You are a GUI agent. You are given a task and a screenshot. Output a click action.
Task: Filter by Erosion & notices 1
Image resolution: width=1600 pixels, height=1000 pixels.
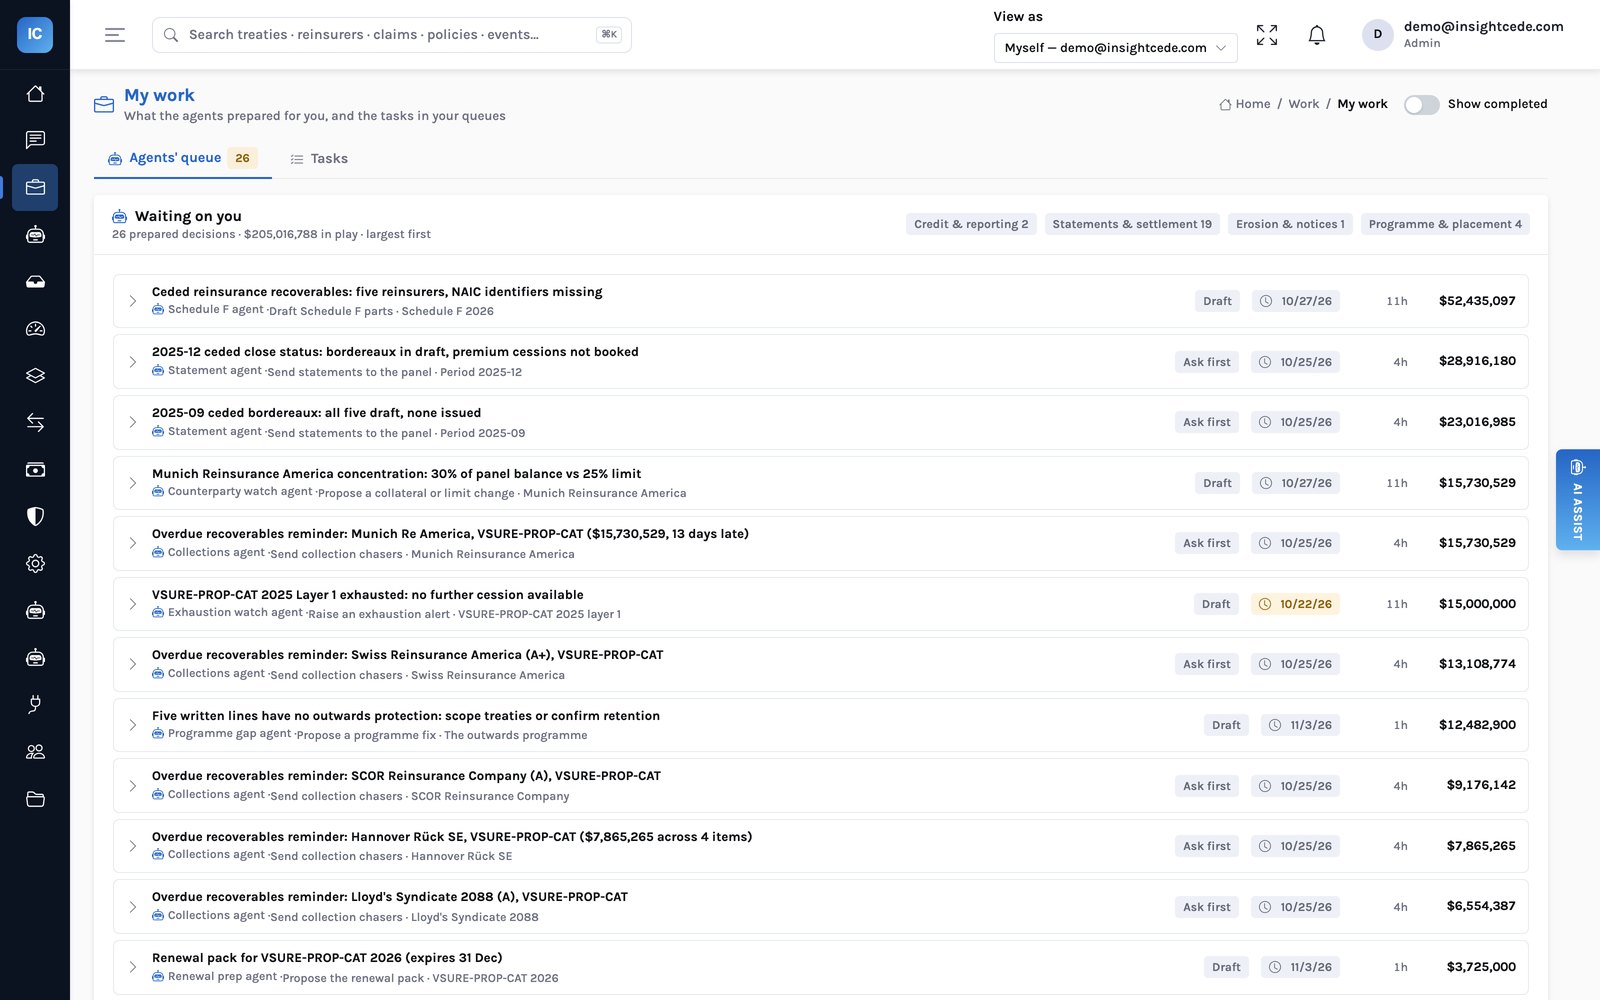[1290, 224]
